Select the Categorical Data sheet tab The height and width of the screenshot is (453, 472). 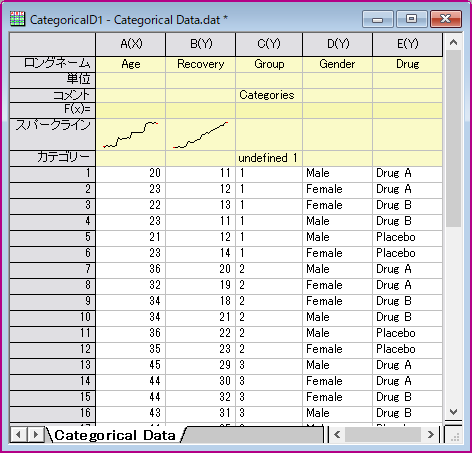[x=115, y=435]
